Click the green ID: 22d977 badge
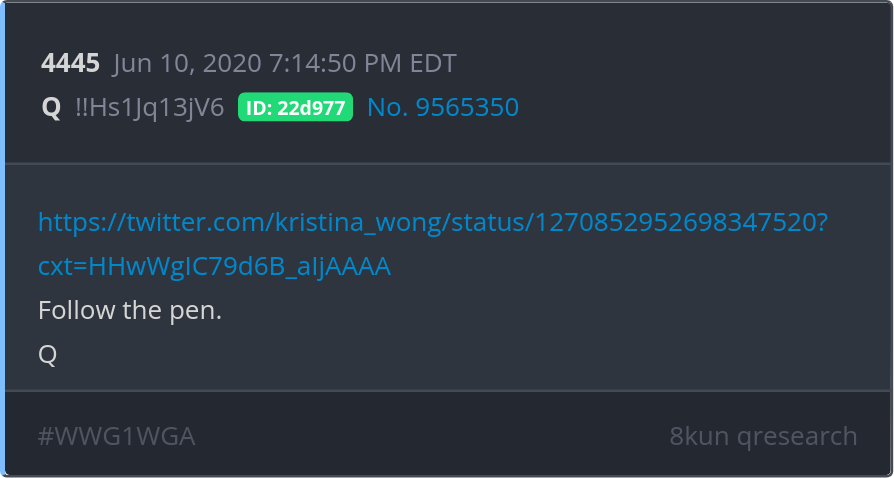This screenshot has height=478, width=894. point(295,107)
